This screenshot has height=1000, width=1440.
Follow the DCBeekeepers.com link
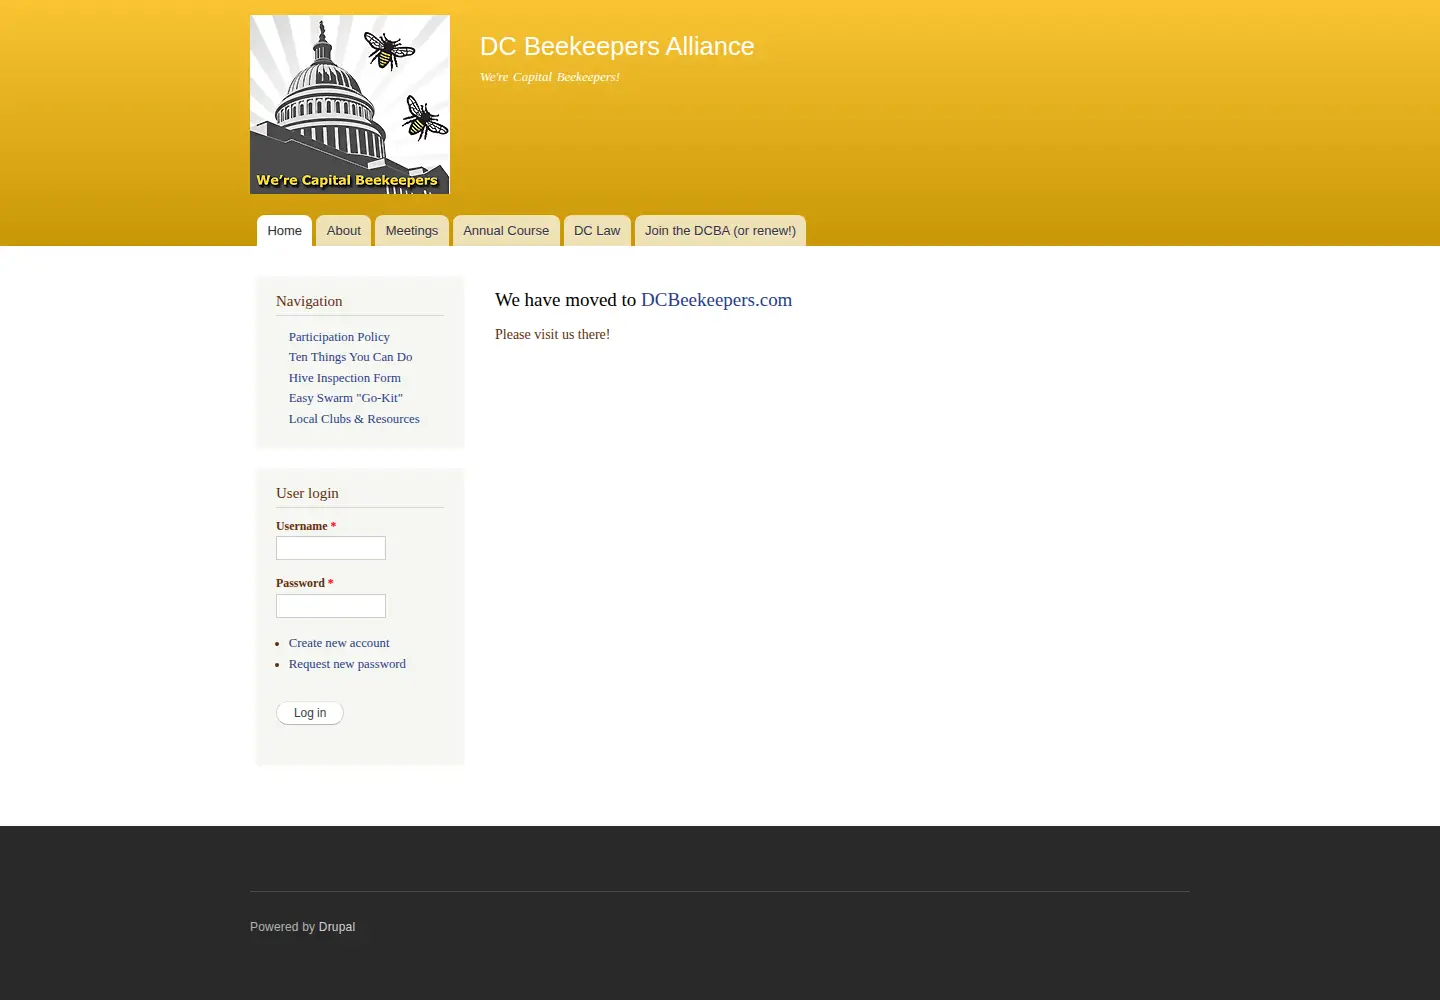716,300
